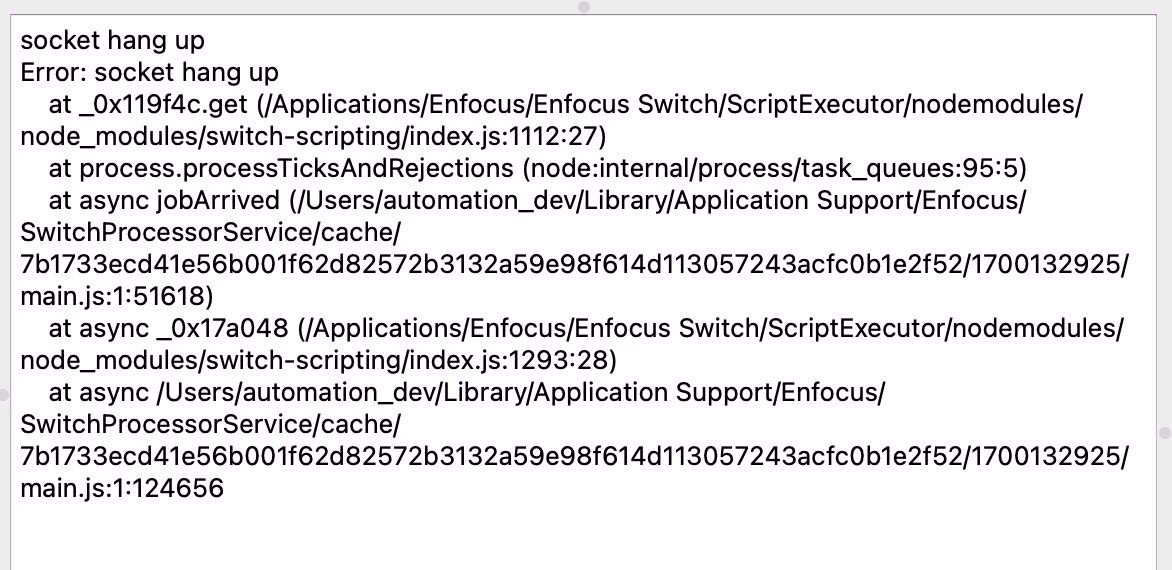Click the 'Error: socket hang up' line
This screenshot has width=1172, height=570.
coord(149,73)
